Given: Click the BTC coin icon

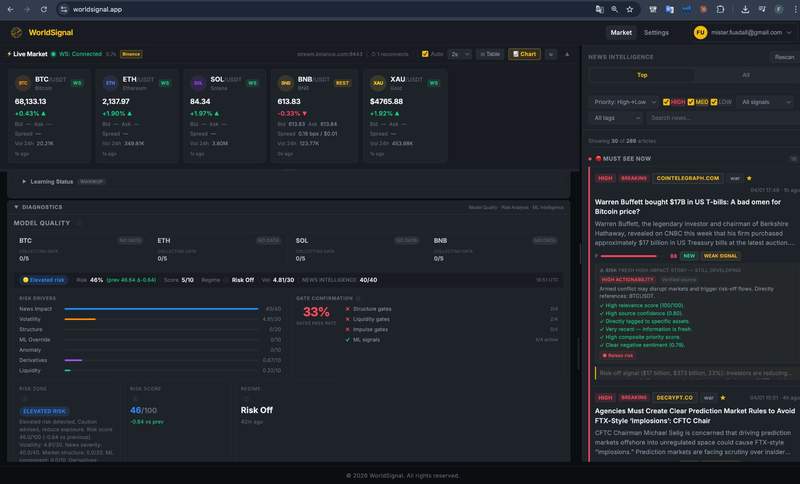Looking at the screenshot, I should [23, 83].
